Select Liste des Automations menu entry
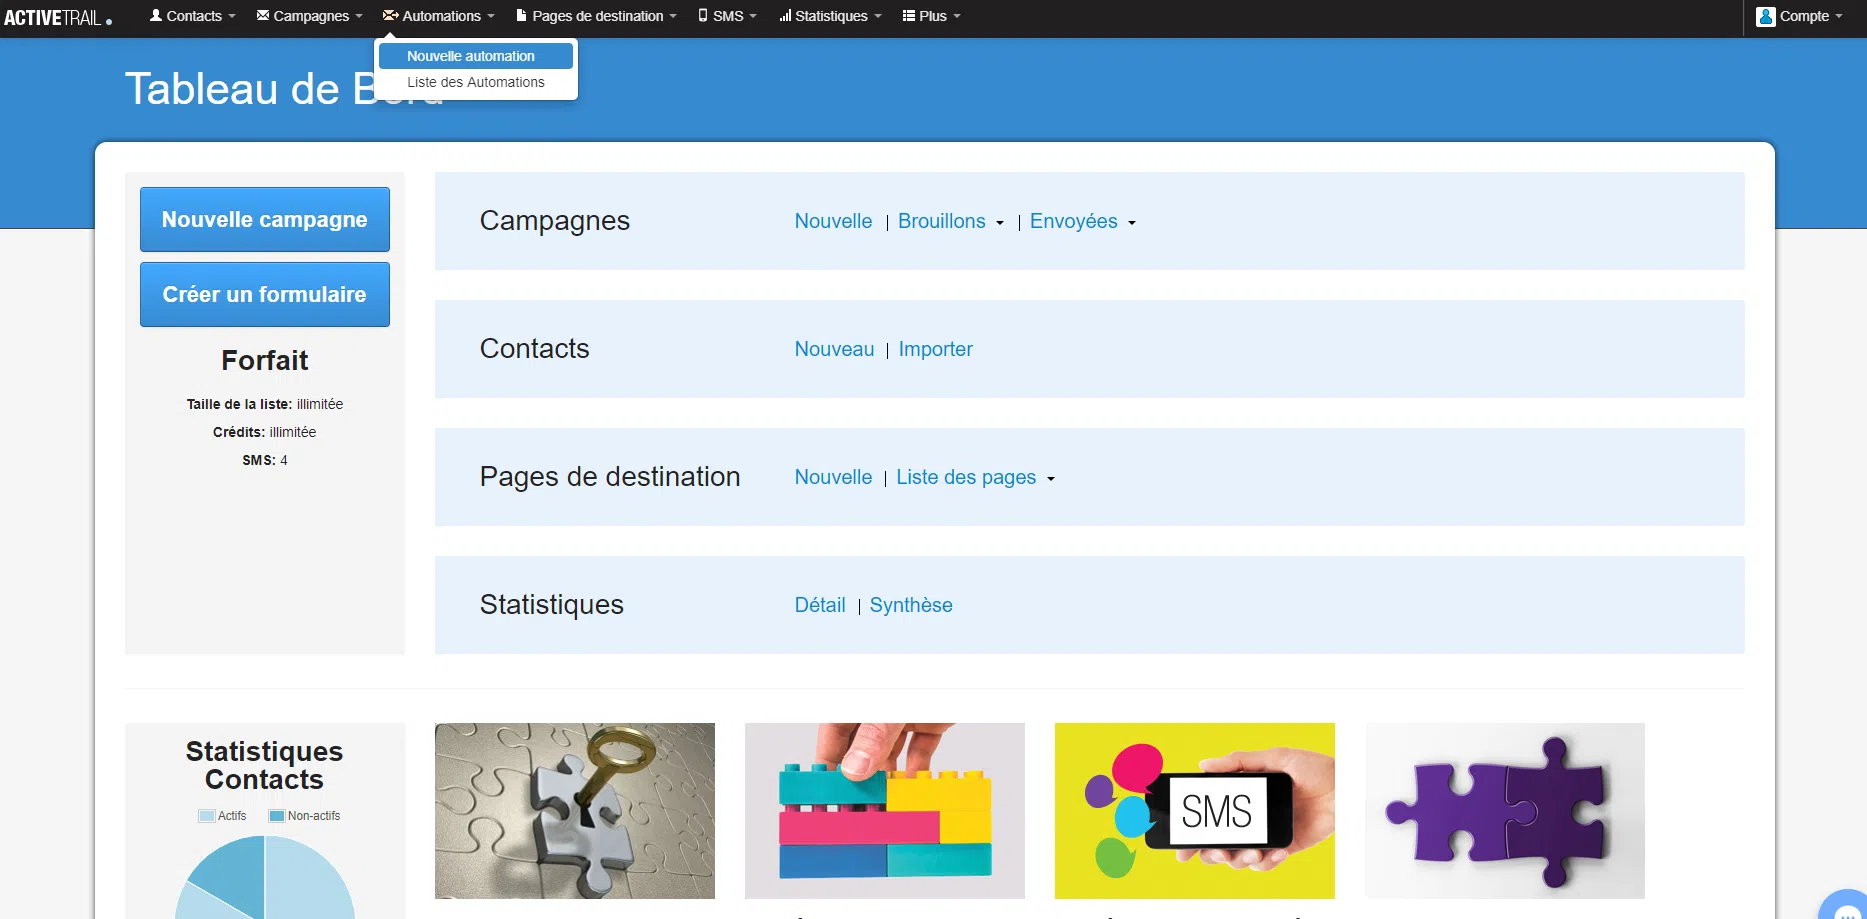The height and width of the screenshot is (919, 1867). pyautogui.click(x=476, y=82)
